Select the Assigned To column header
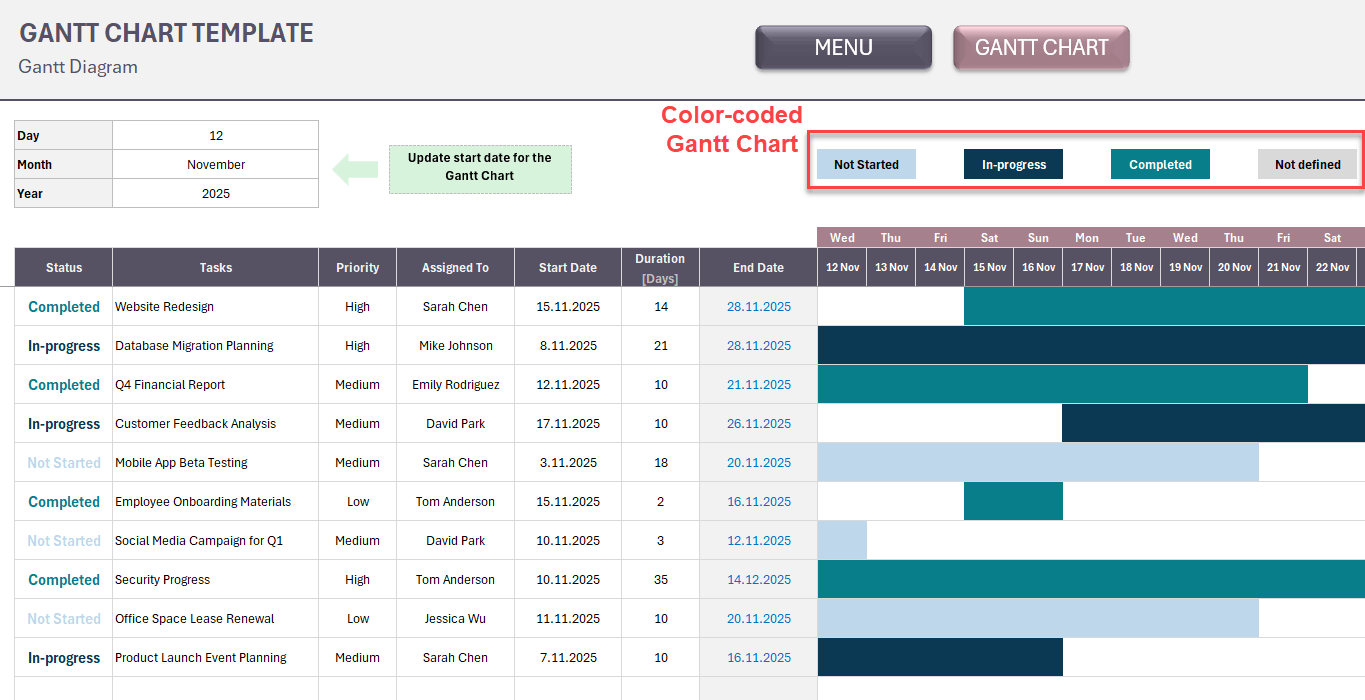 pos(455,268)
